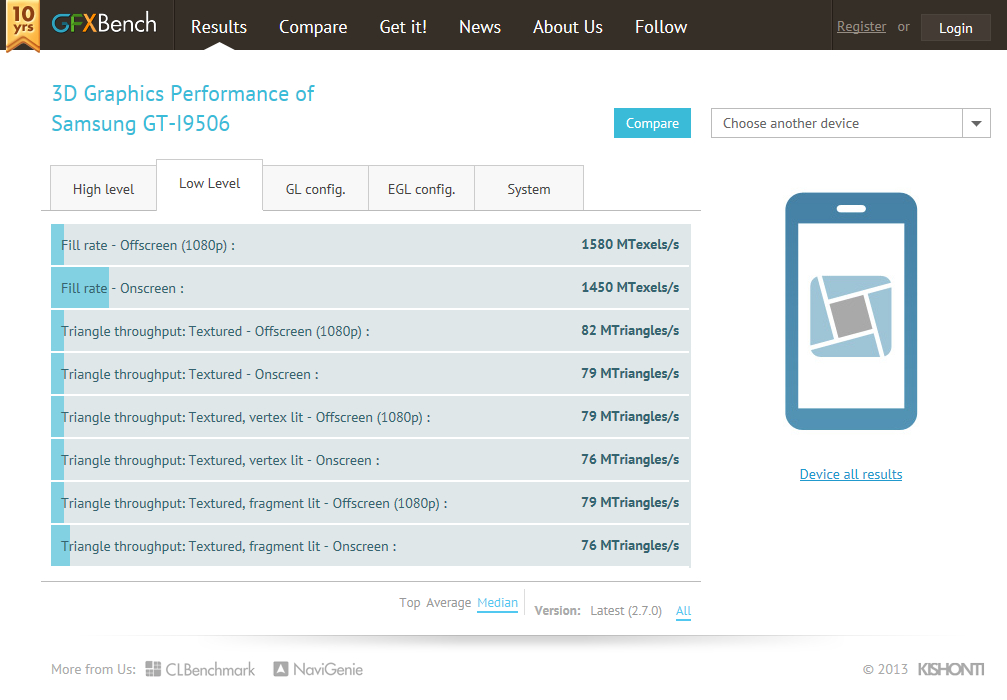Image resolution: width=1007 pixels, height=700 pixels.
Task: Click Textured, fragment lit - Offscreen (1080p) row
Action: (x=371, y=503)
